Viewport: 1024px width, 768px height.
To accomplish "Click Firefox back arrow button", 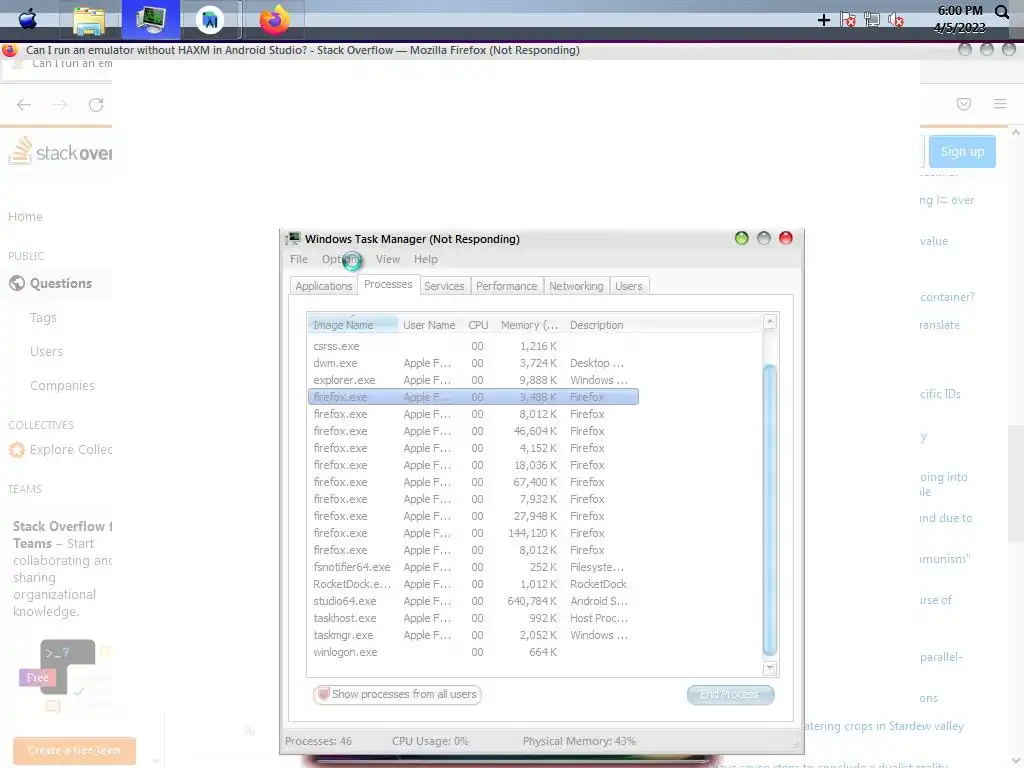I will 24,104.
